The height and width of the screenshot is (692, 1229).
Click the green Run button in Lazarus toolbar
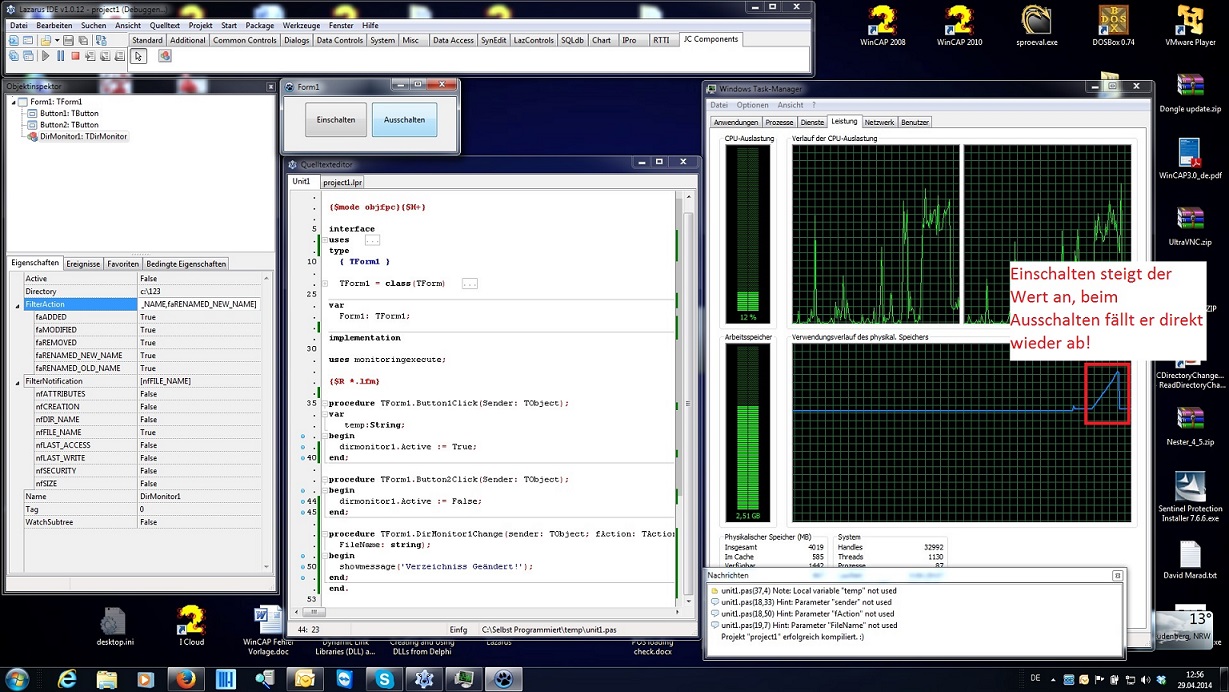45,56
